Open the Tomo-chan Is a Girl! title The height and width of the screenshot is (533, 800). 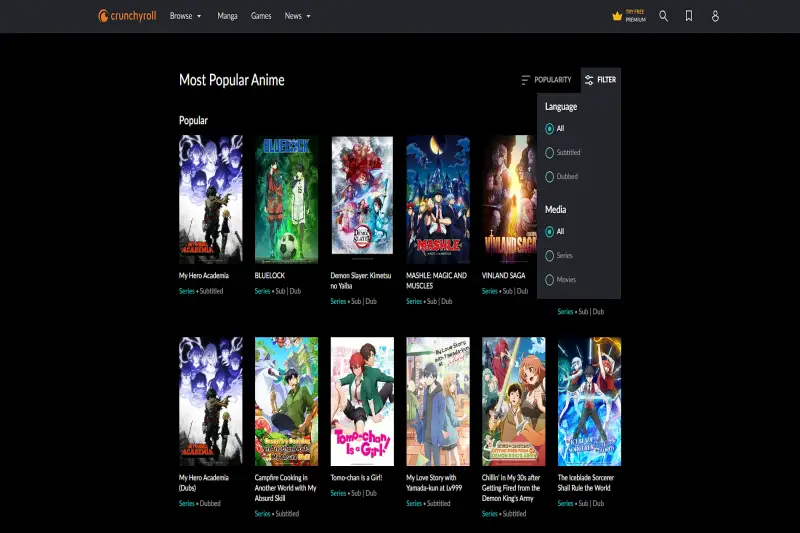(356, 477)
